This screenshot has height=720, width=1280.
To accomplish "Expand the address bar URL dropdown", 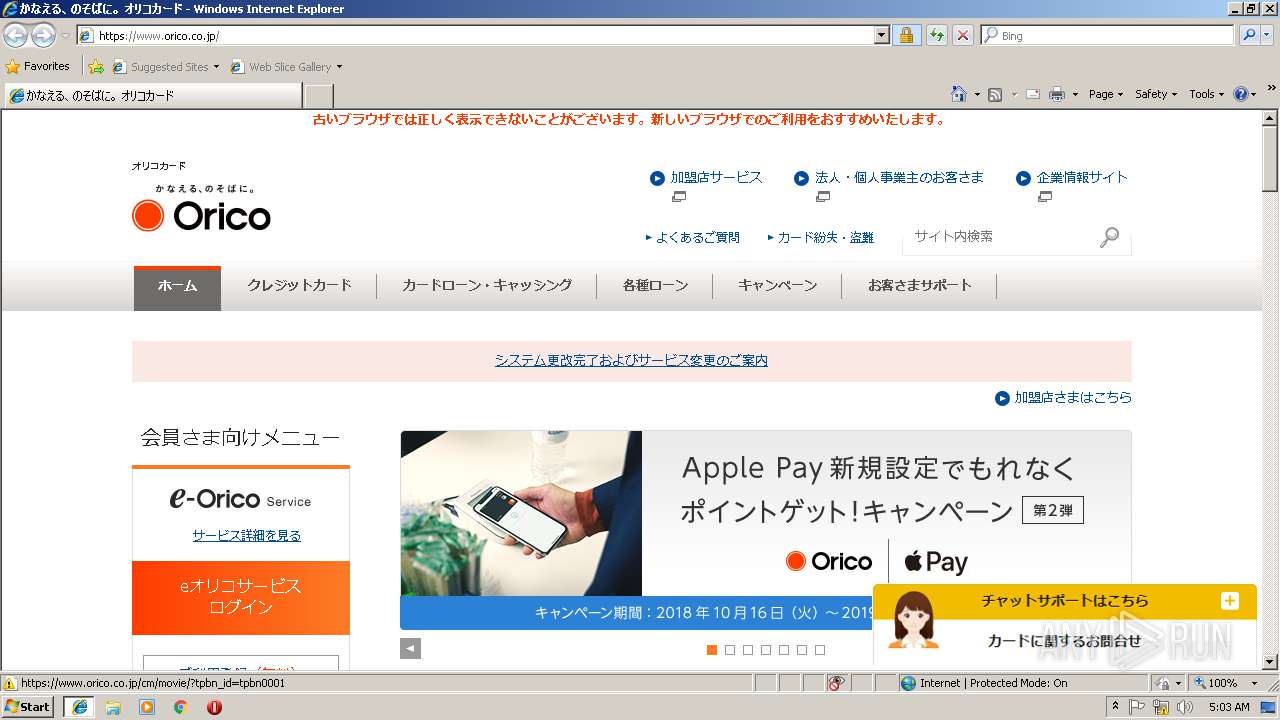I will (x=881, y=35).
